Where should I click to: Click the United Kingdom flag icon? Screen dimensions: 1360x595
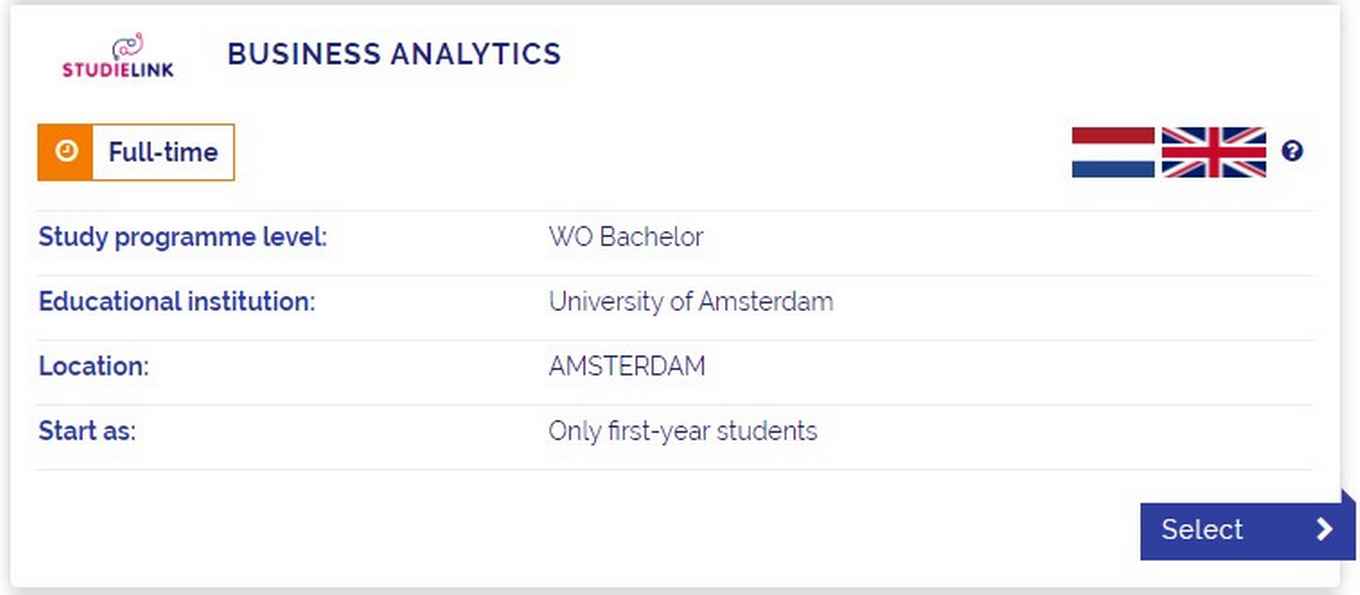pyautogui.click(x=1214, y=152)
